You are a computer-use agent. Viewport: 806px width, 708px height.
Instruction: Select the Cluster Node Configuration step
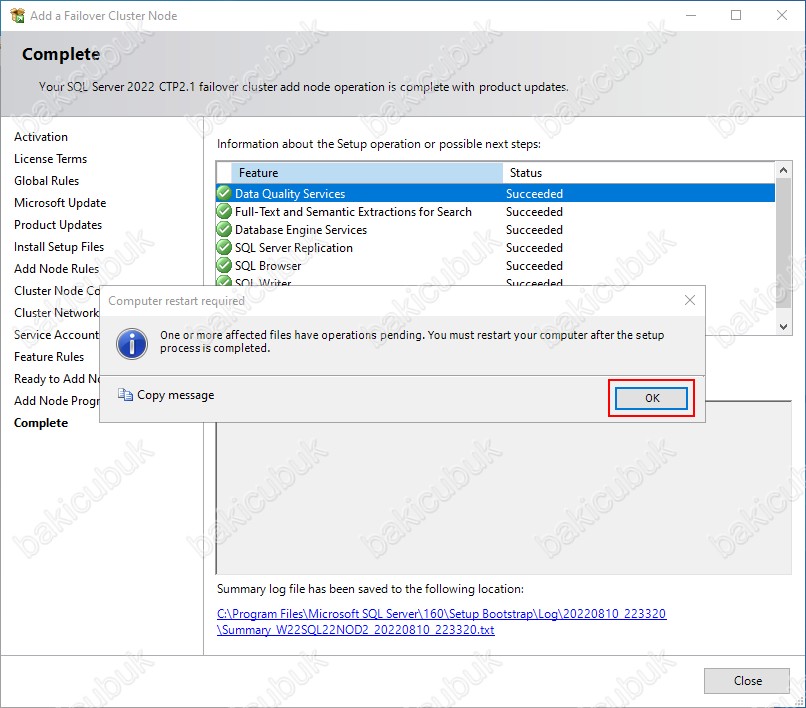pyautogui.click(x=57, y=291)
